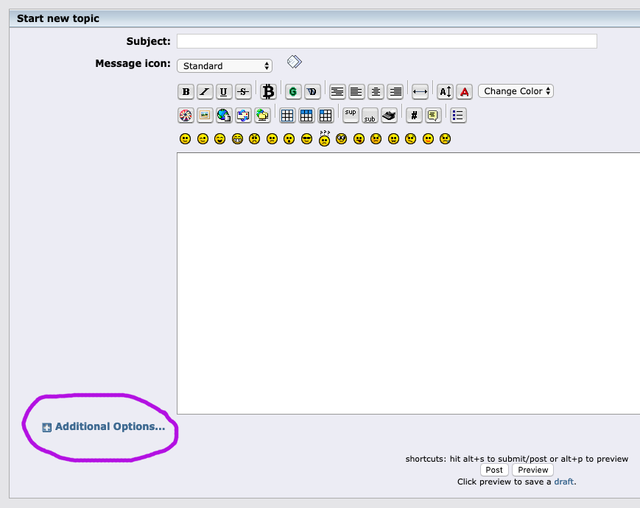Insert a hyperlink with globe icon

click(x=224, y=115)
